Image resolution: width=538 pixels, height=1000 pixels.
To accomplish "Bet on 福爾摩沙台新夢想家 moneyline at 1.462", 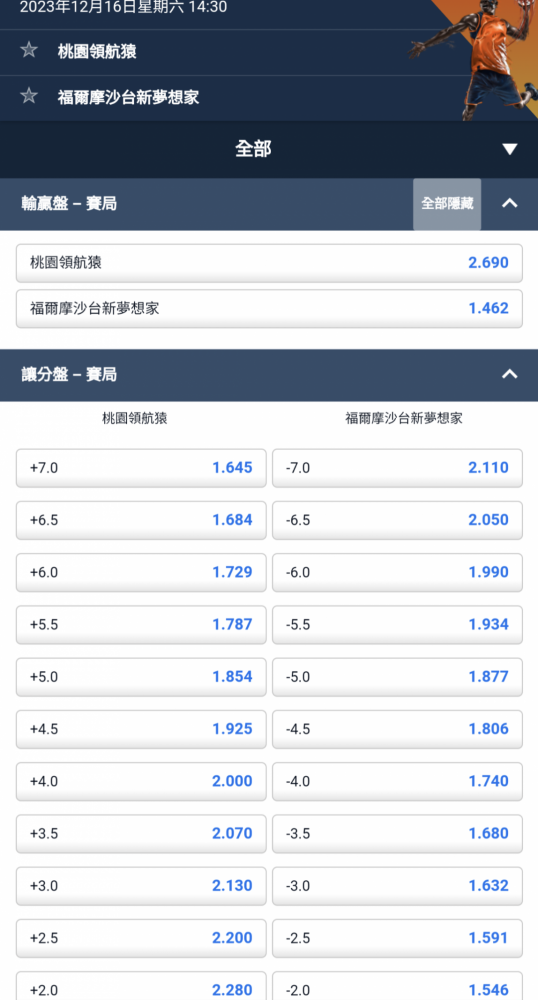I will coord(269,309).
